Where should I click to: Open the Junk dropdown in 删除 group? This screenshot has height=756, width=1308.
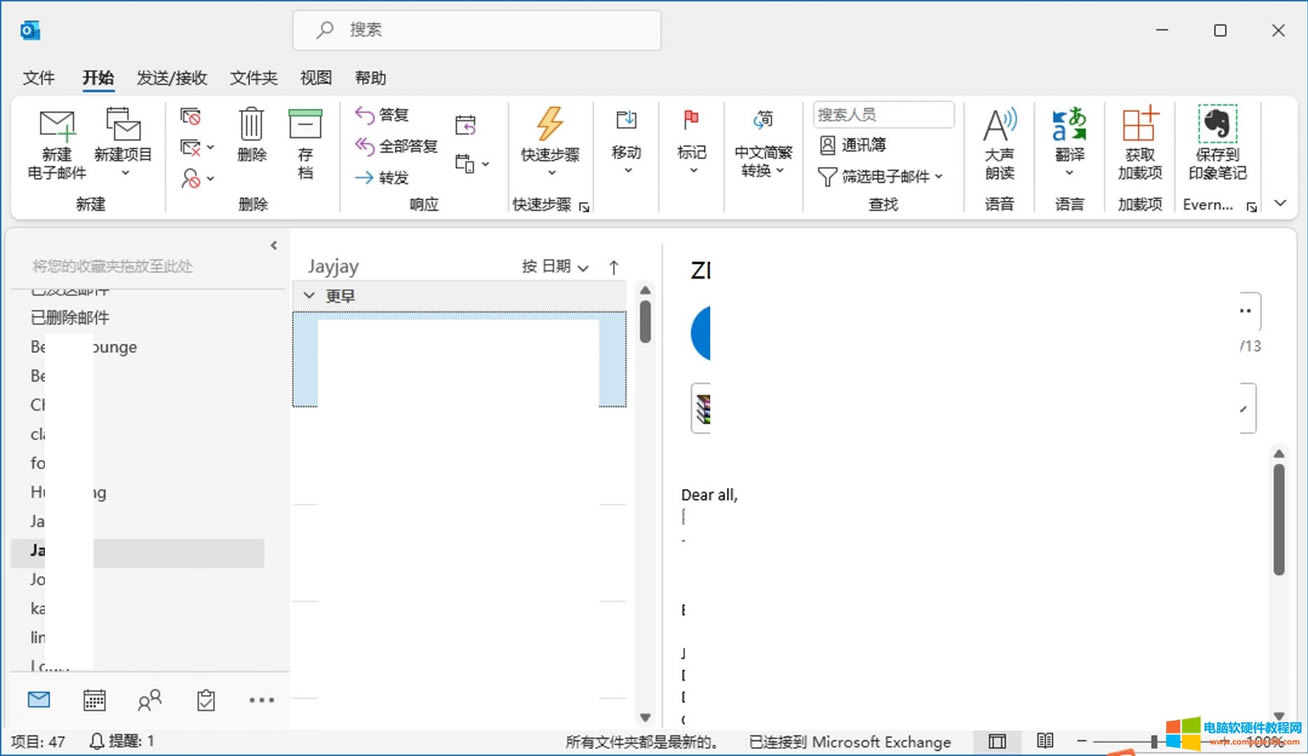pyautogui.click(x=196, y=179)
